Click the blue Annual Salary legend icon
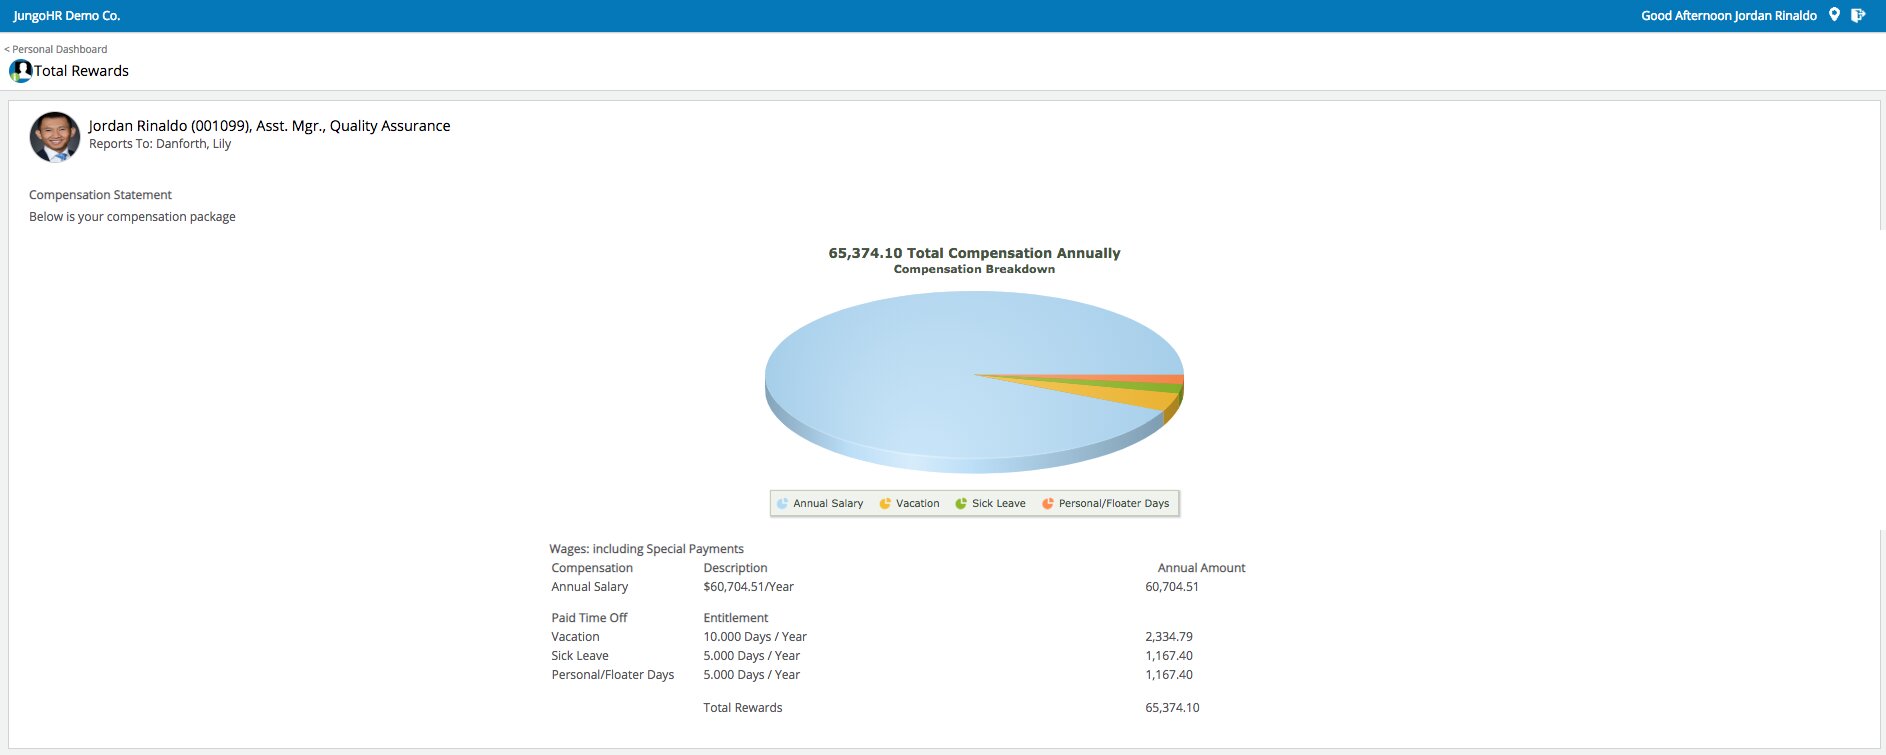This screenshot has width=1886, height=755. [782, 504]
